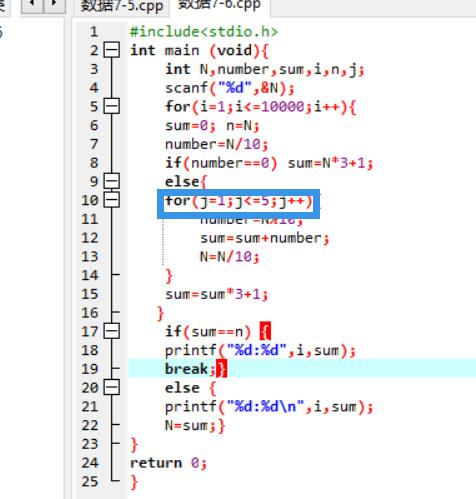The image size is (476, 499).
Task: Click on 'N=N/10;' at line 13
Action: (x=230, y=257)
